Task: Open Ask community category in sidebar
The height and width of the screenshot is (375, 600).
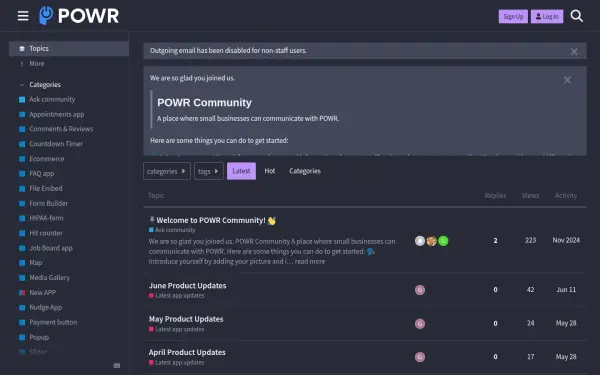Action: [x=52, y=99]
